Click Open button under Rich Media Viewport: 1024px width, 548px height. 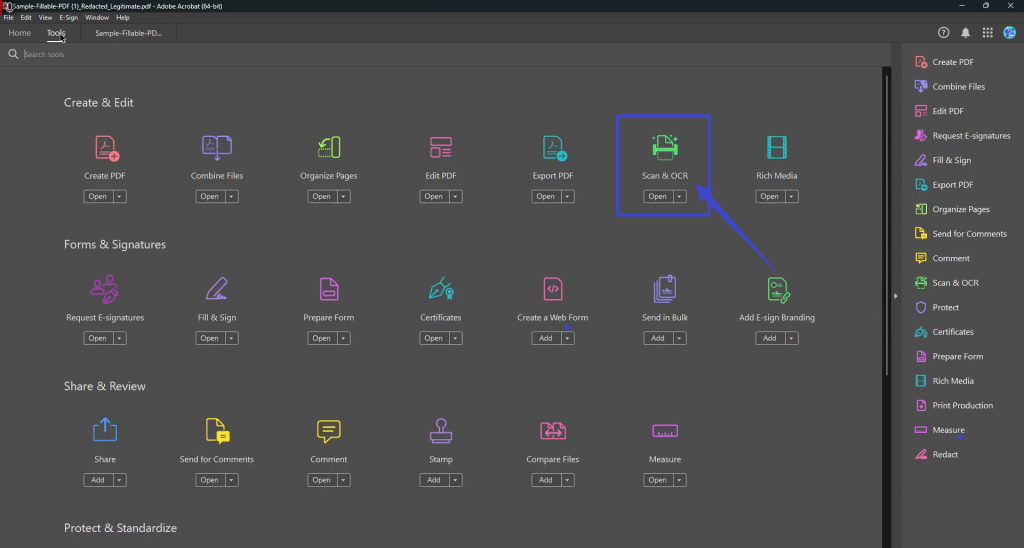coord(769,197)
